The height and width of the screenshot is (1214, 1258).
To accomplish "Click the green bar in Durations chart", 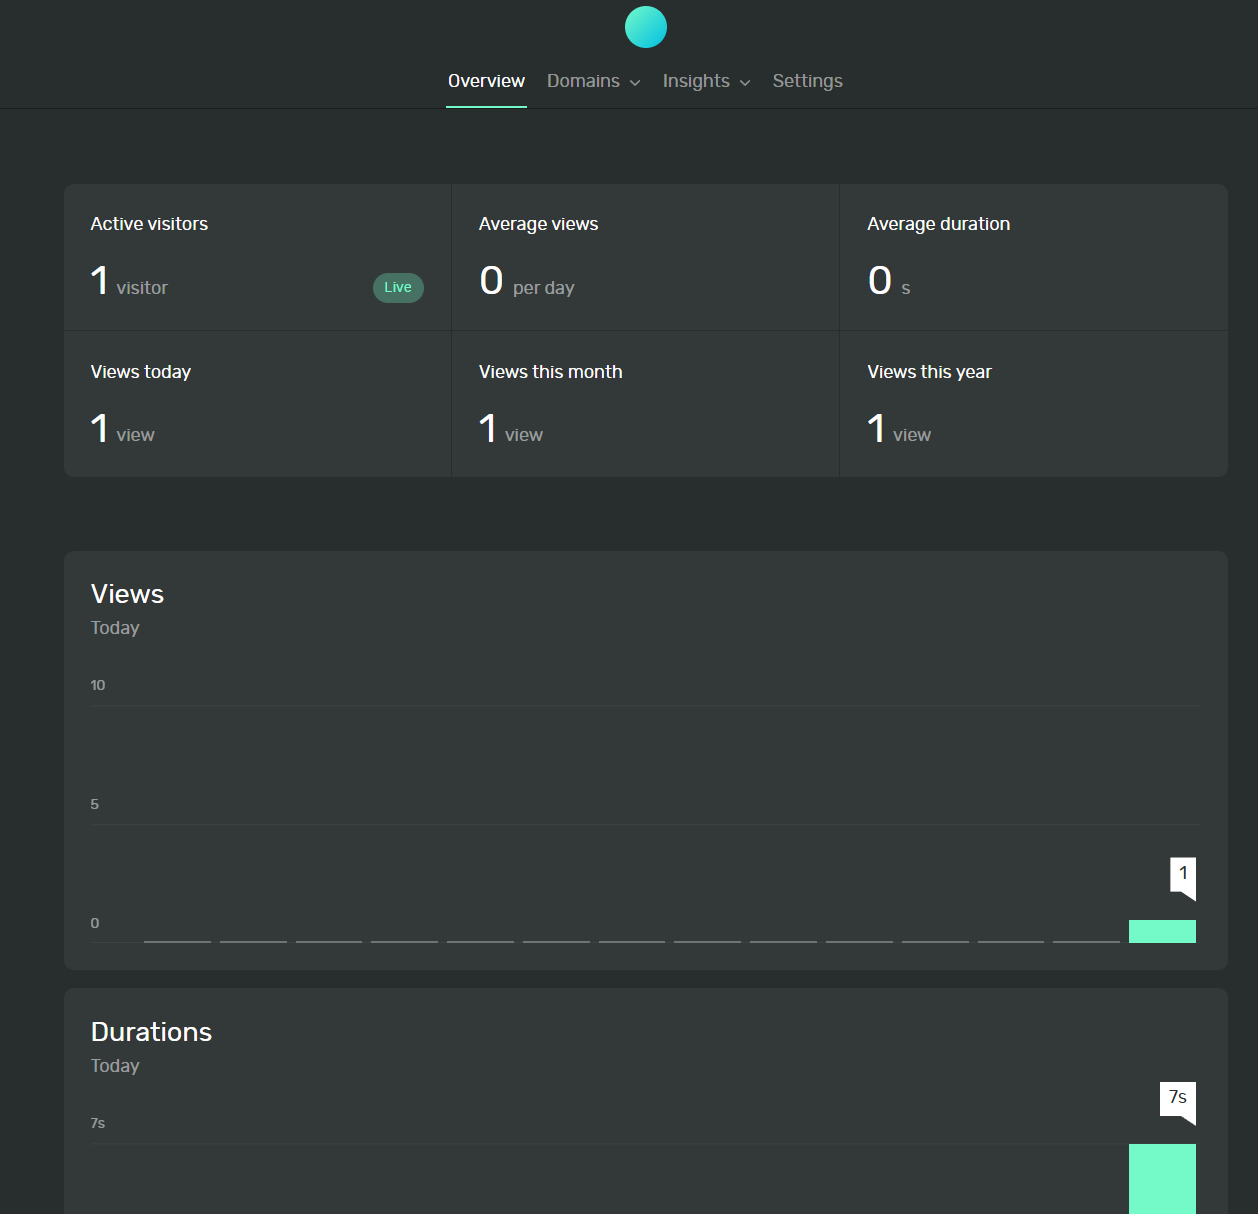I will 1162,1178.
